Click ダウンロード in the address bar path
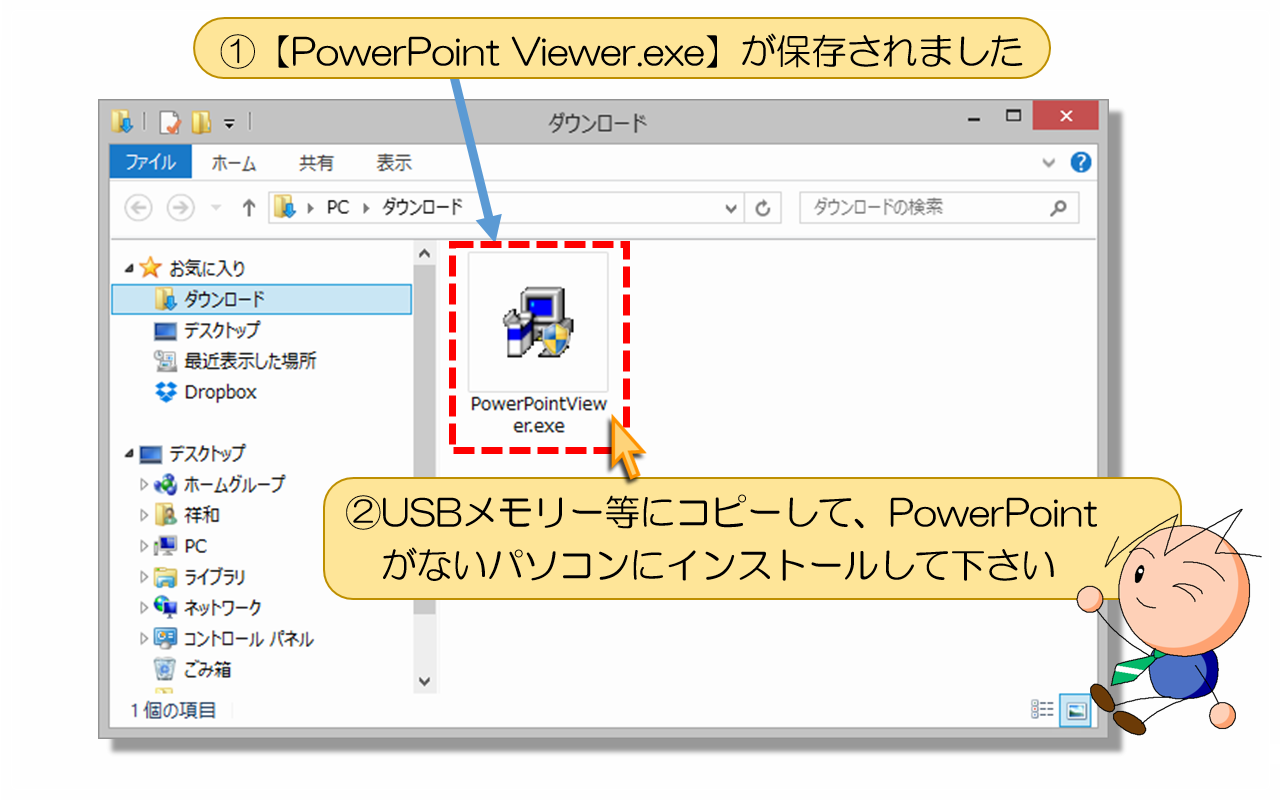Image resolution: width=1280 pixels, height=800 pixels. pyautogui.click(x=423, y=208)
